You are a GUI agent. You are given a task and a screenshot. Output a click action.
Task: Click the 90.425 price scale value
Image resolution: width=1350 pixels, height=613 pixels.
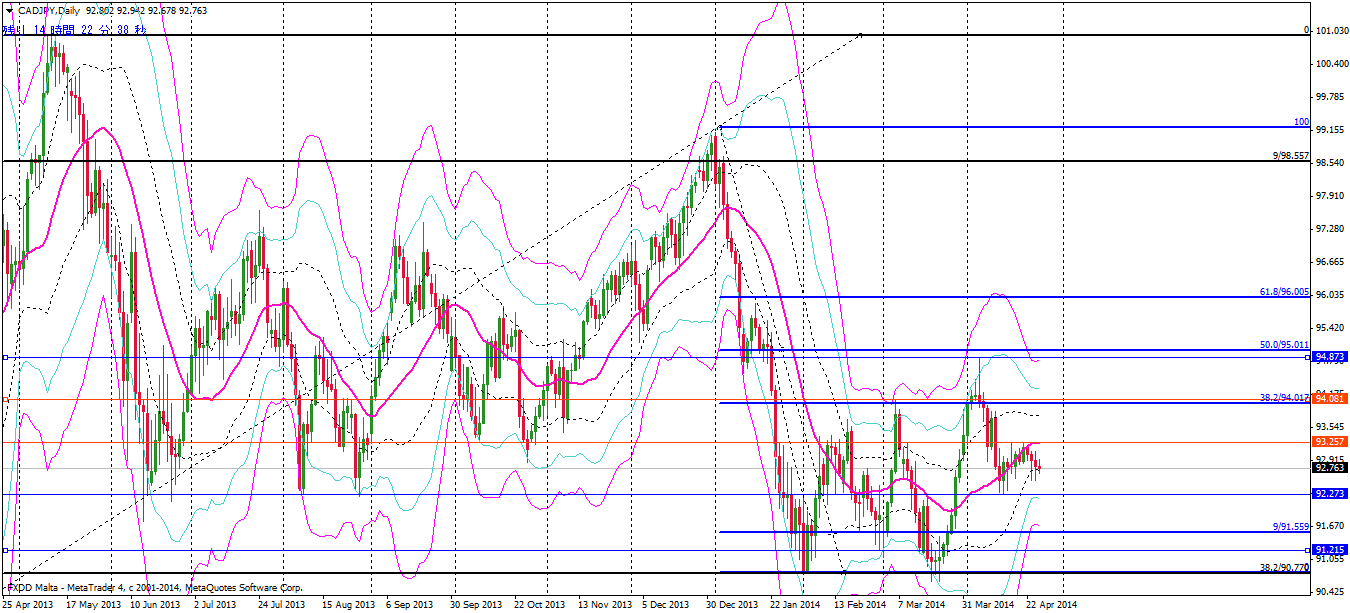pos(1331,592)
